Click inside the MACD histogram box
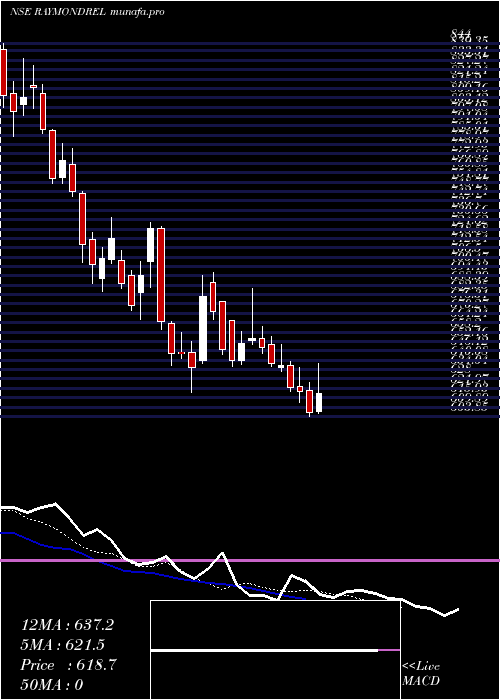 [x=275, y=650]
